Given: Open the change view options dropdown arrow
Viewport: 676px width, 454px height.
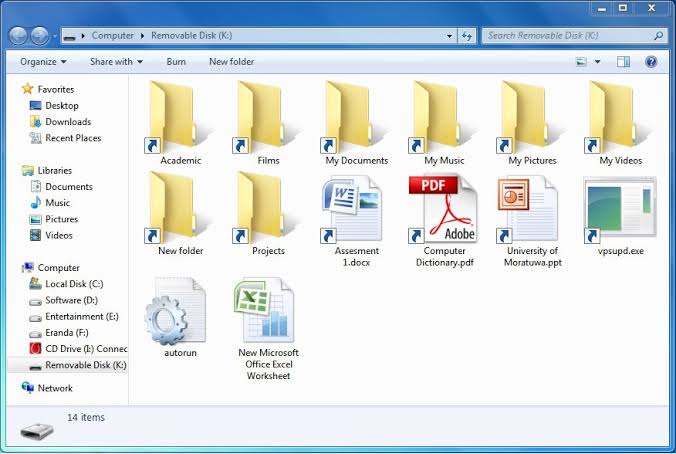Looking at the screenshot, I should click(x=598, y=61).
